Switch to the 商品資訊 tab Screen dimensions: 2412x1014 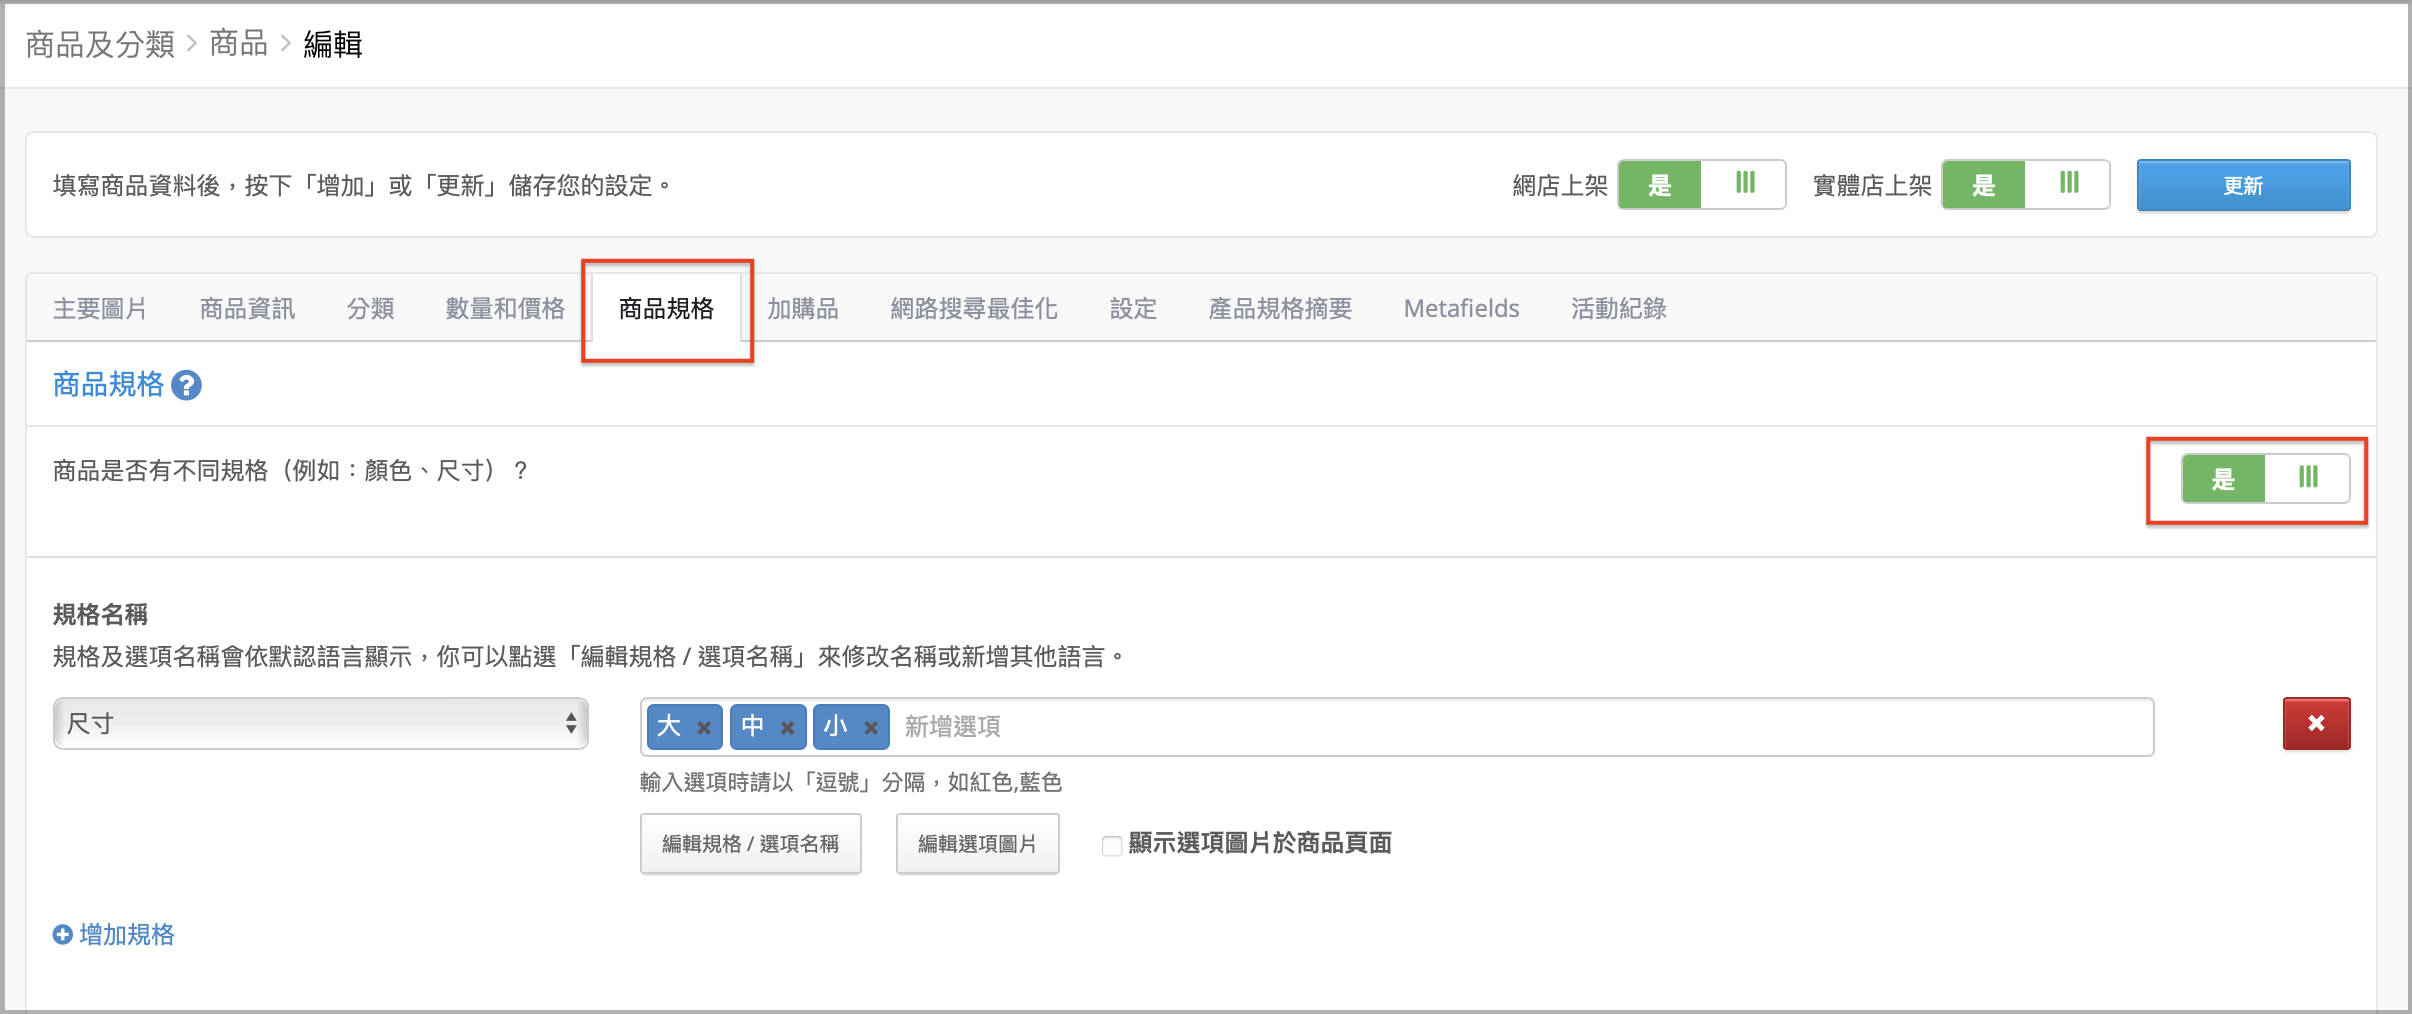tap(247, 308)
